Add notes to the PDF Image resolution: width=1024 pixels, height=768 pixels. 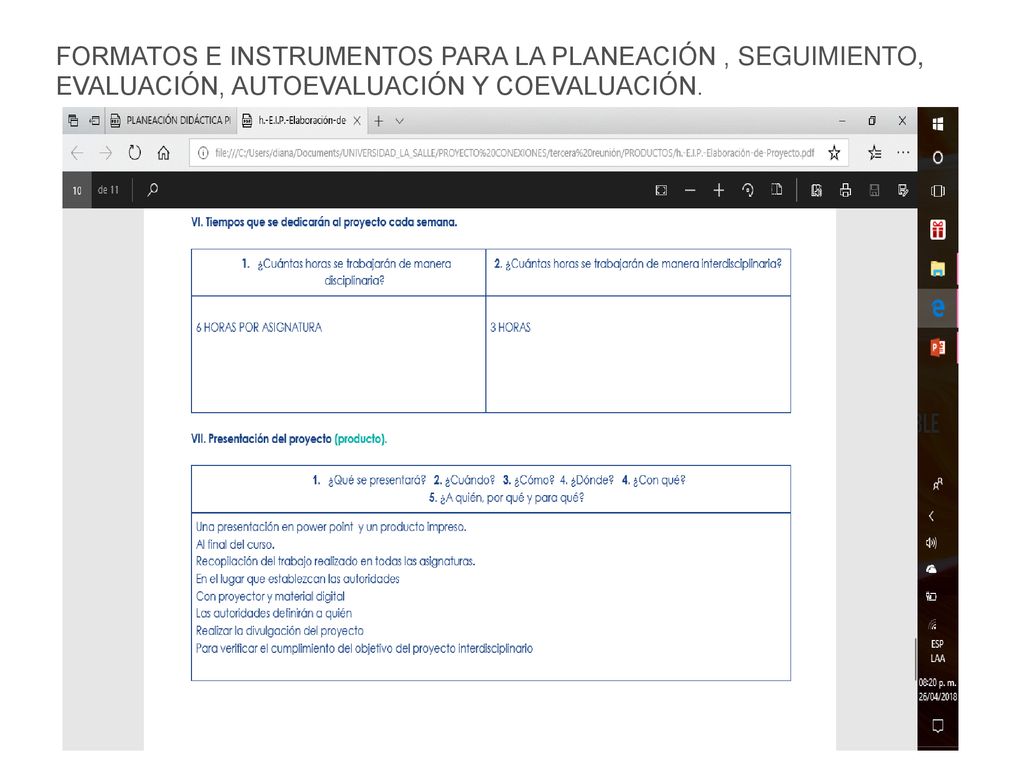pos(903,190)
